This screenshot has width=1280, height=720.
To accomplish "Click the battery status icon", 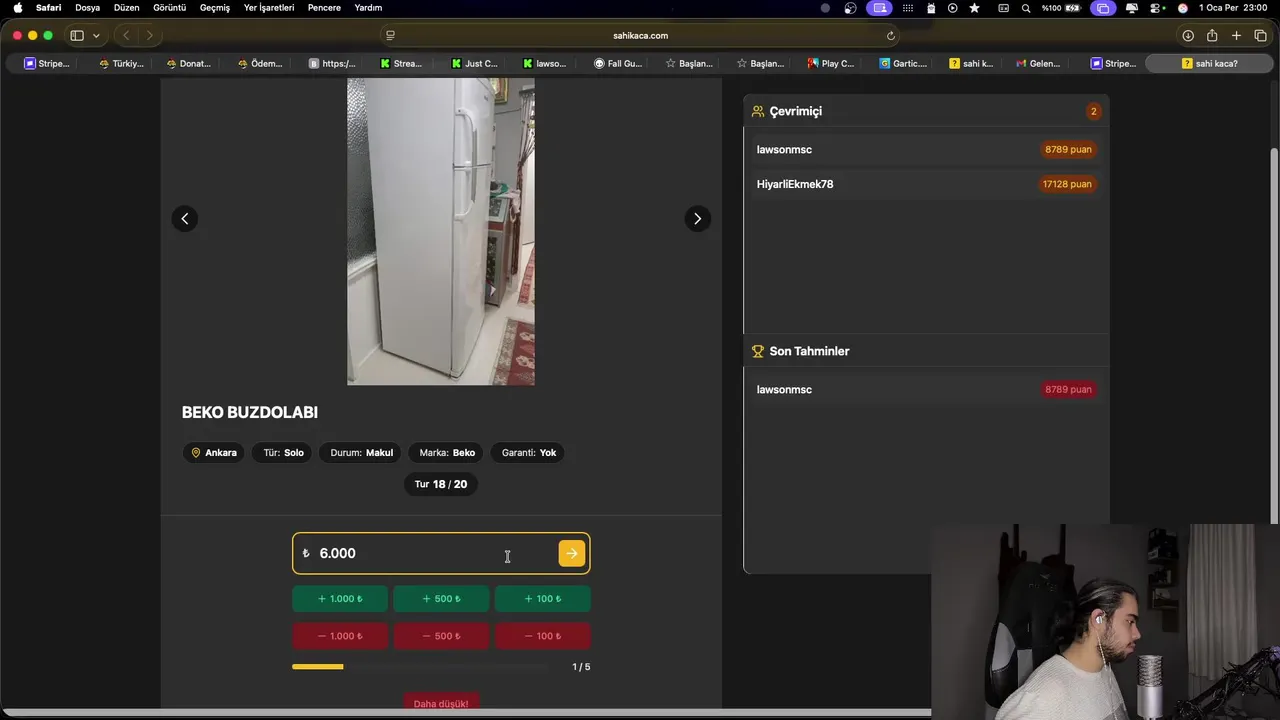I will click(1075, 7).
